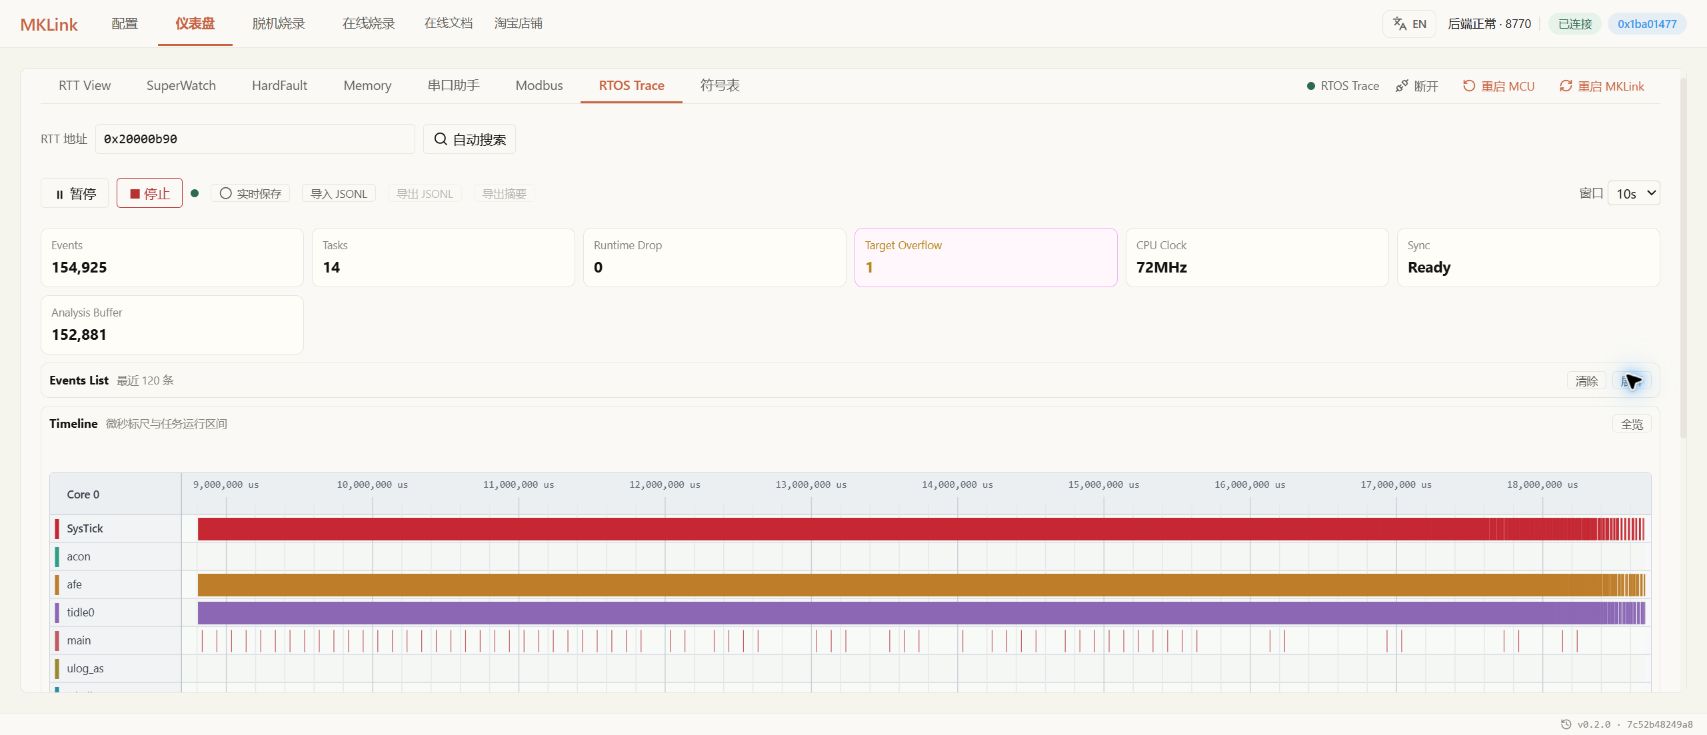The height and width of the screenshot is (735, 1707).
Task: Open the 窗口 10s window dropdown
Action: (1636, 193)
